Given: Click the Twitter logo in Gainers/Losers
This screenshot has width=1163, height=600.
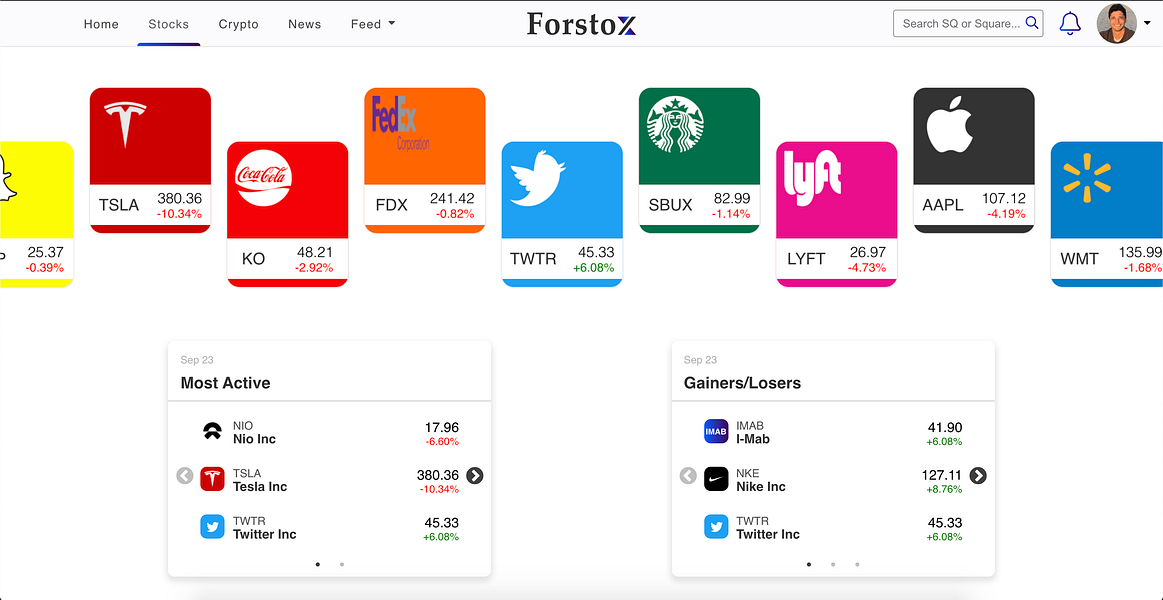Looking at the screenshot, I should tap(716, 527).
